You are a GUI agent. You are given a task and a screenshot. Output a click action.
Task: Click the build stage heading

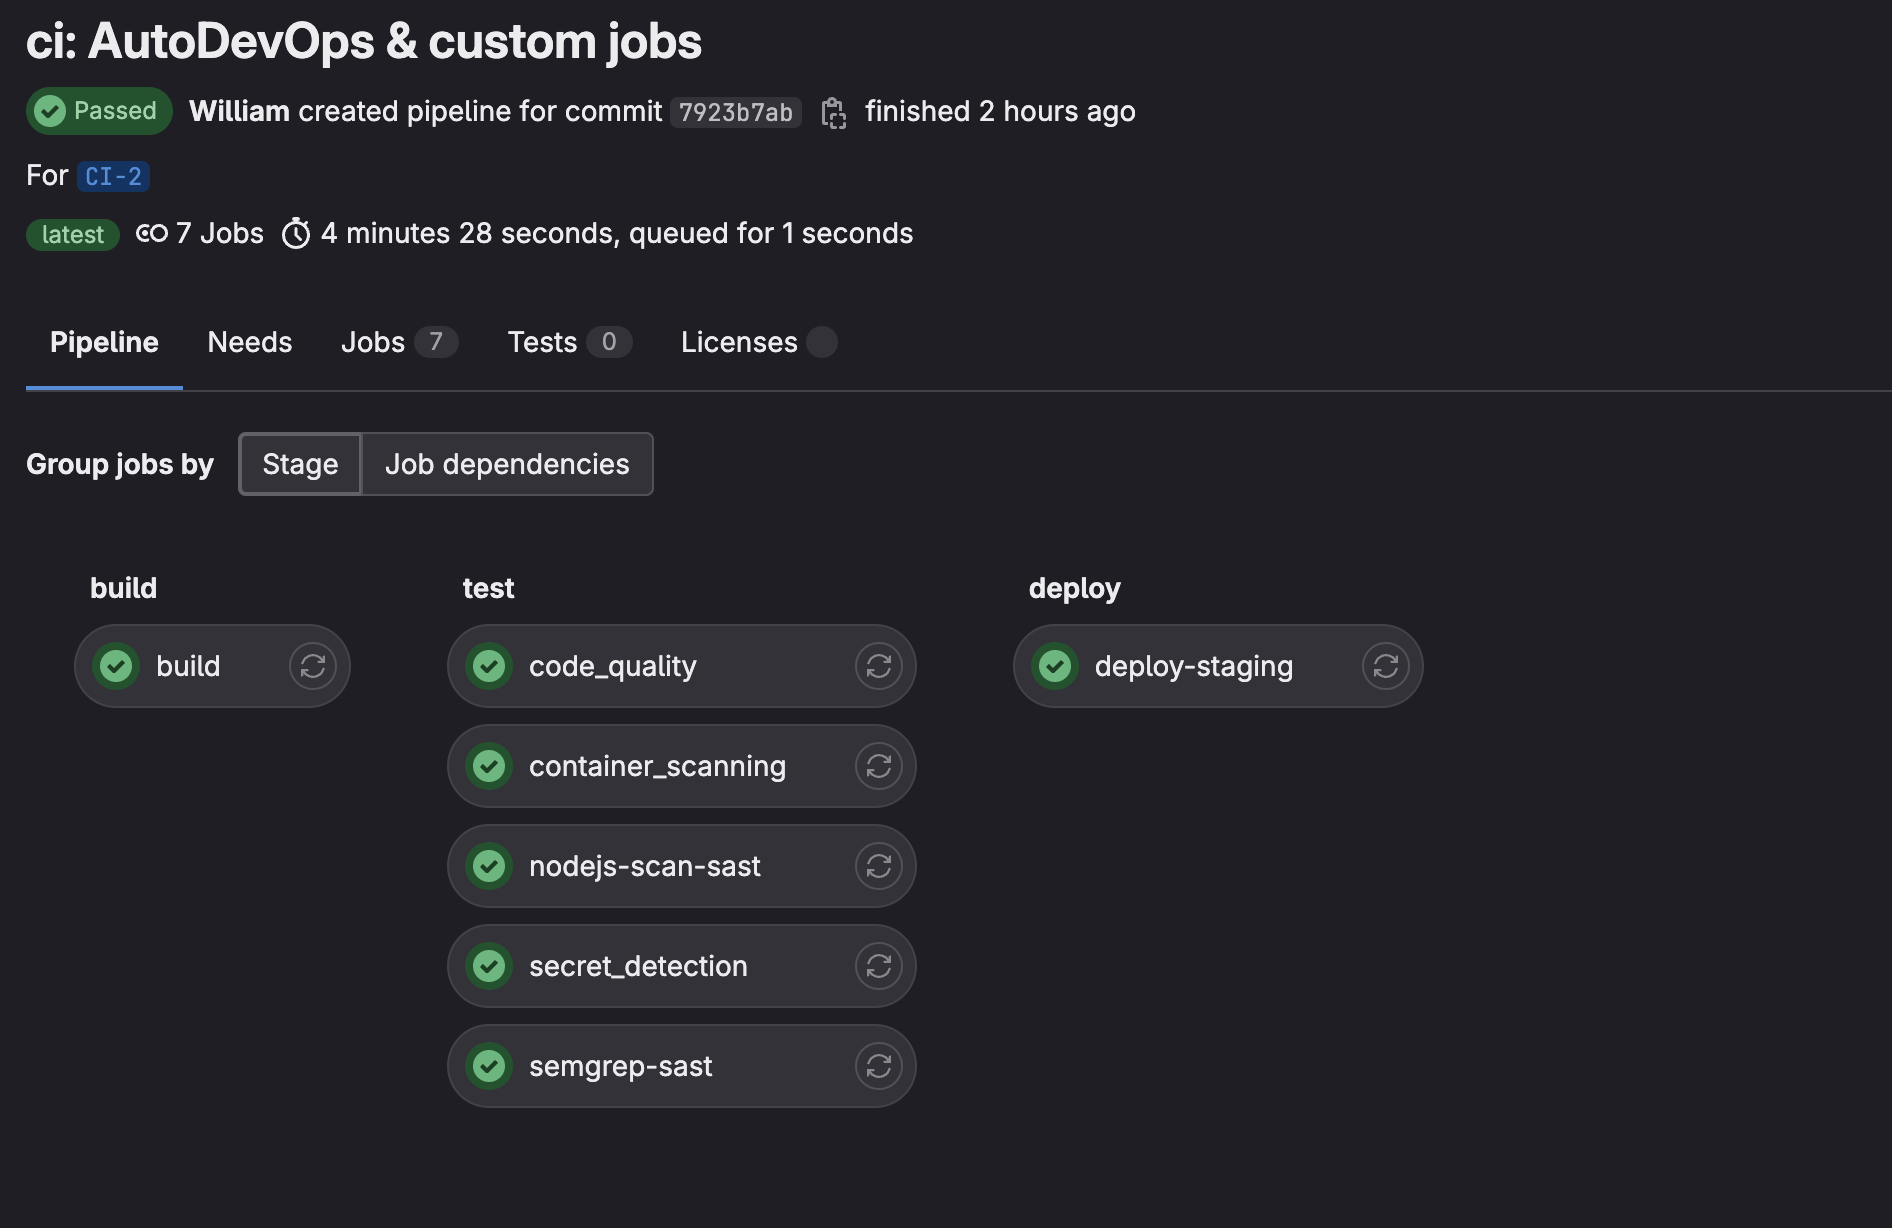[x=124, y=588]
